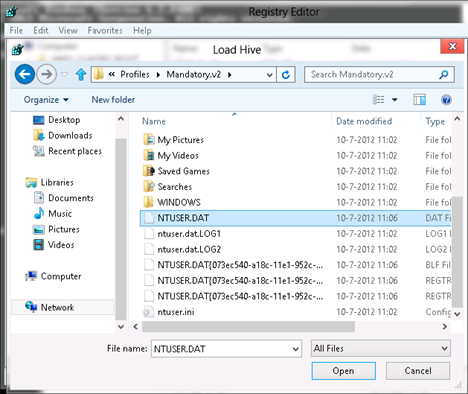Toggle the preview pane icon

(419, 99)
